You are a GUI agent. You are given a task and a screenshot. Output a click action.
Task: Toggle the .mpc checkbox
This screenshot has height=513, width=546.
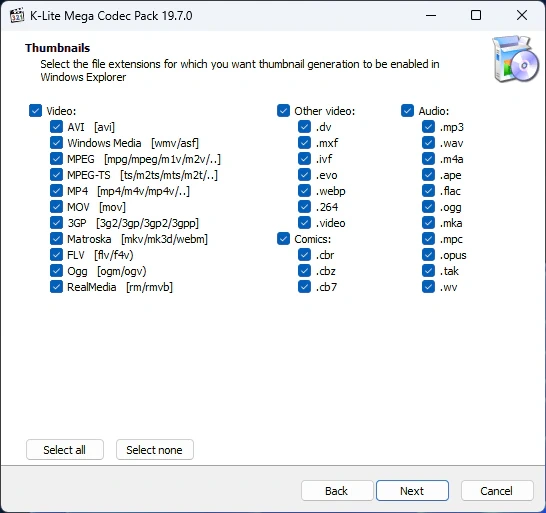(x=428, y=239)
